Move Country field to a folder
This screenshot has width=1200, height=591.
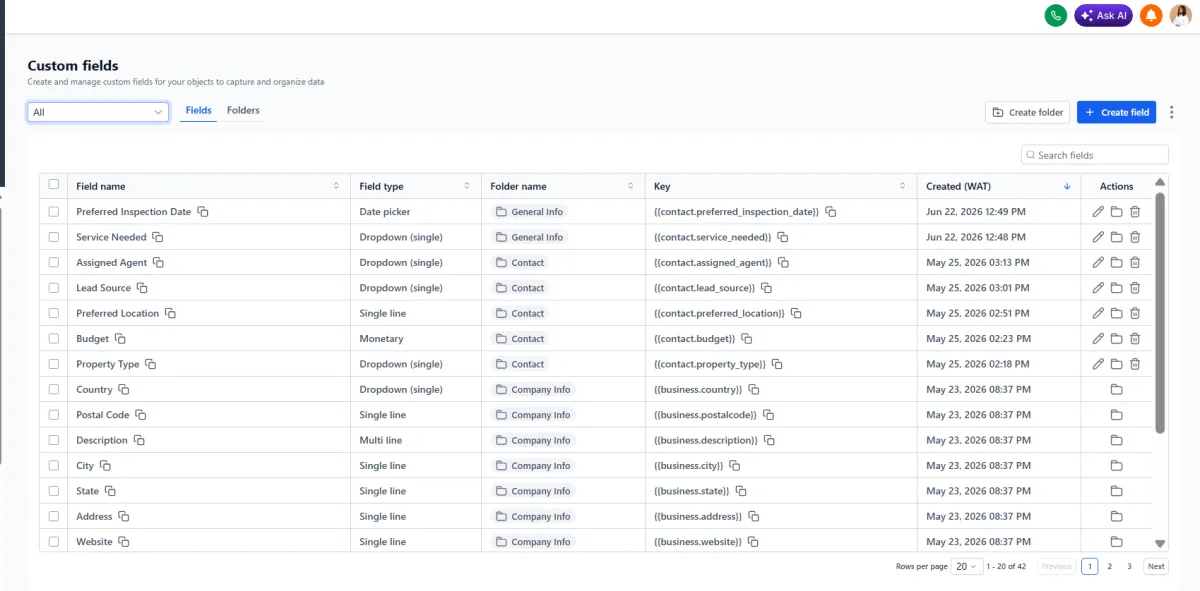click(1117, 390)
